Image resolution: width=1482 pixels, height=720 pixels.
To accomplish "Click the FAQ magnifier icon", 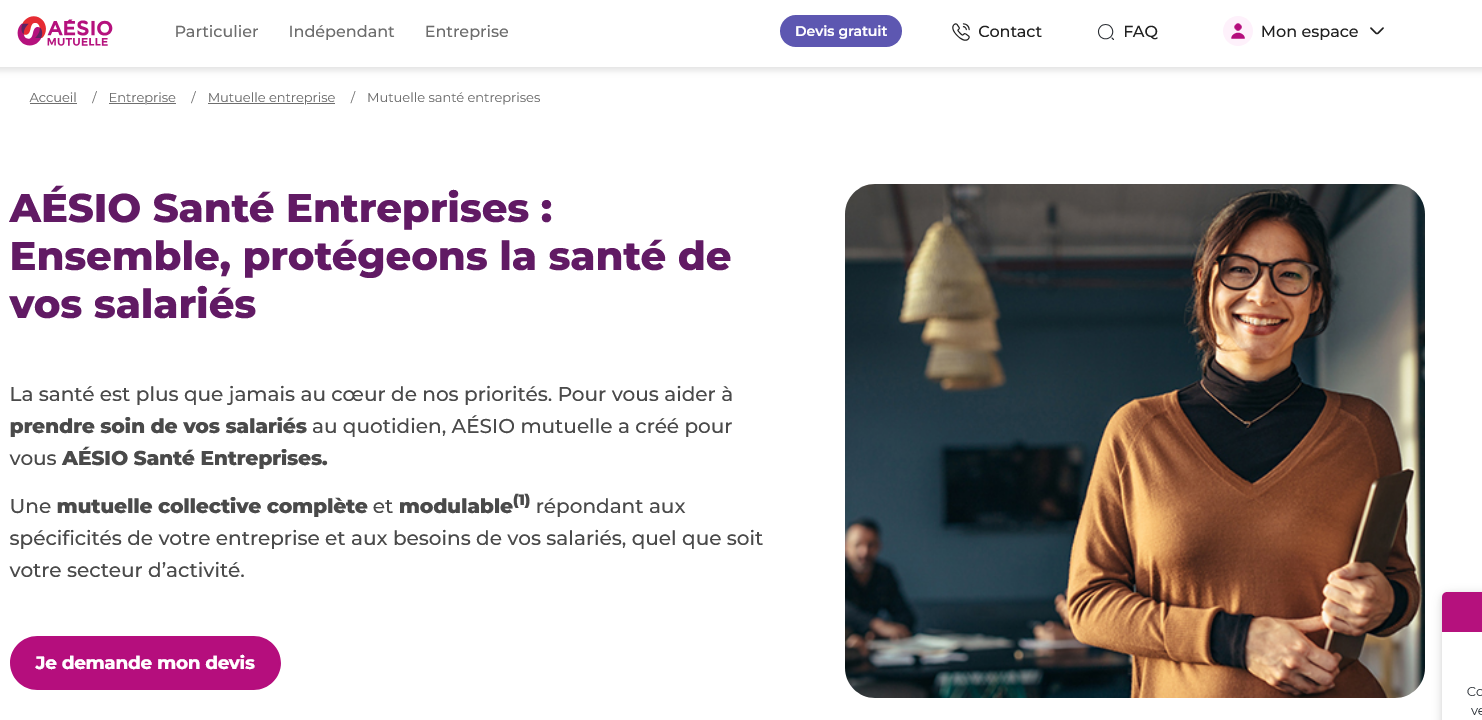I will pyautogui.click(x=1106, y=32).
